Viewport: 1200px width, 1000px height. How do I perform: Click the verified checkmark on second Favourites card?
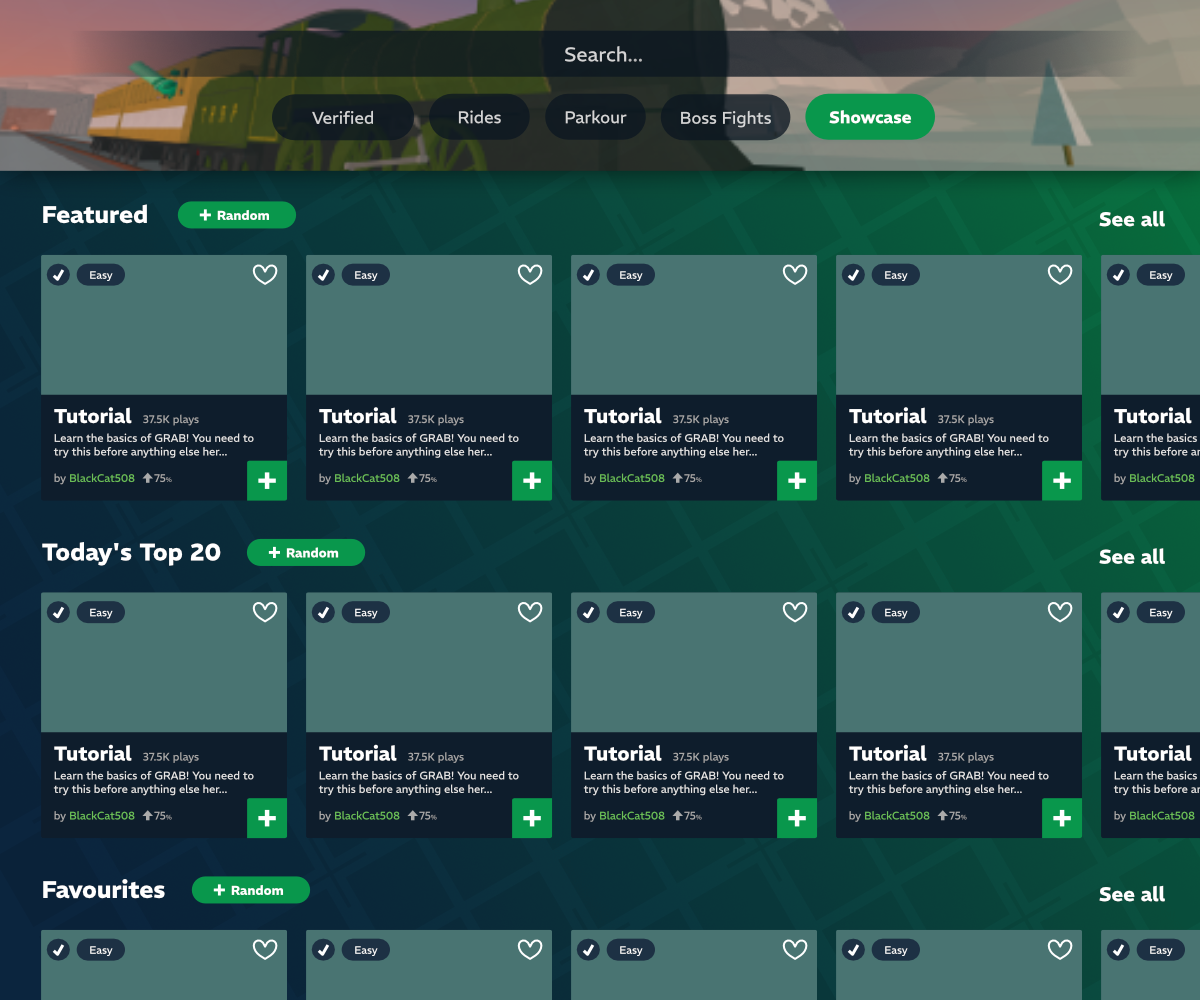(x=324, y=950)
